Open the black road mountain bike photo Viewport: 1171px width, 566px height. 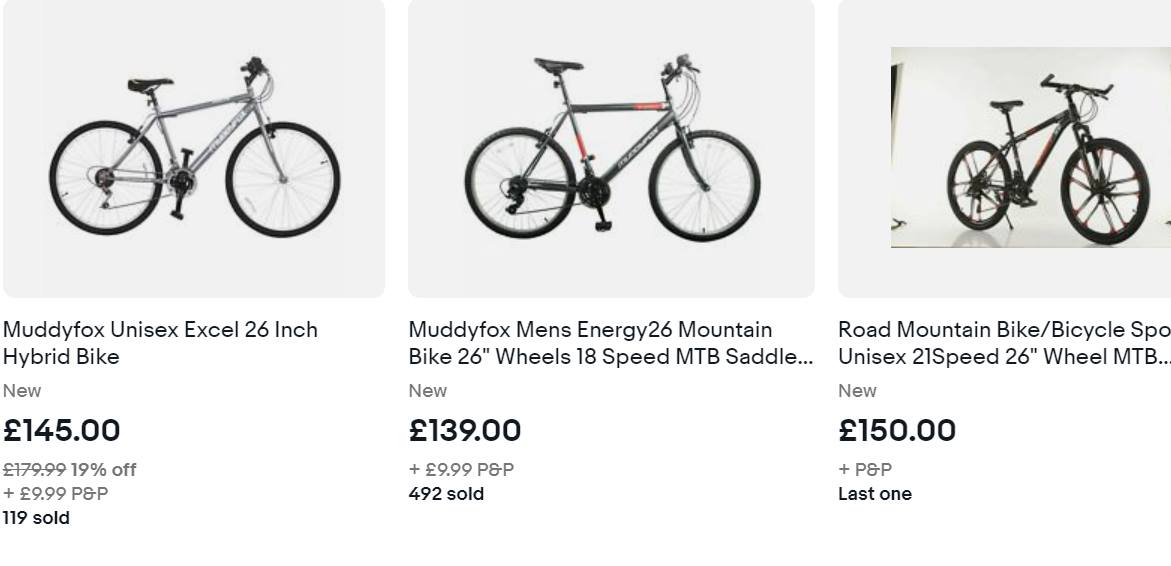pos(1028,147)
